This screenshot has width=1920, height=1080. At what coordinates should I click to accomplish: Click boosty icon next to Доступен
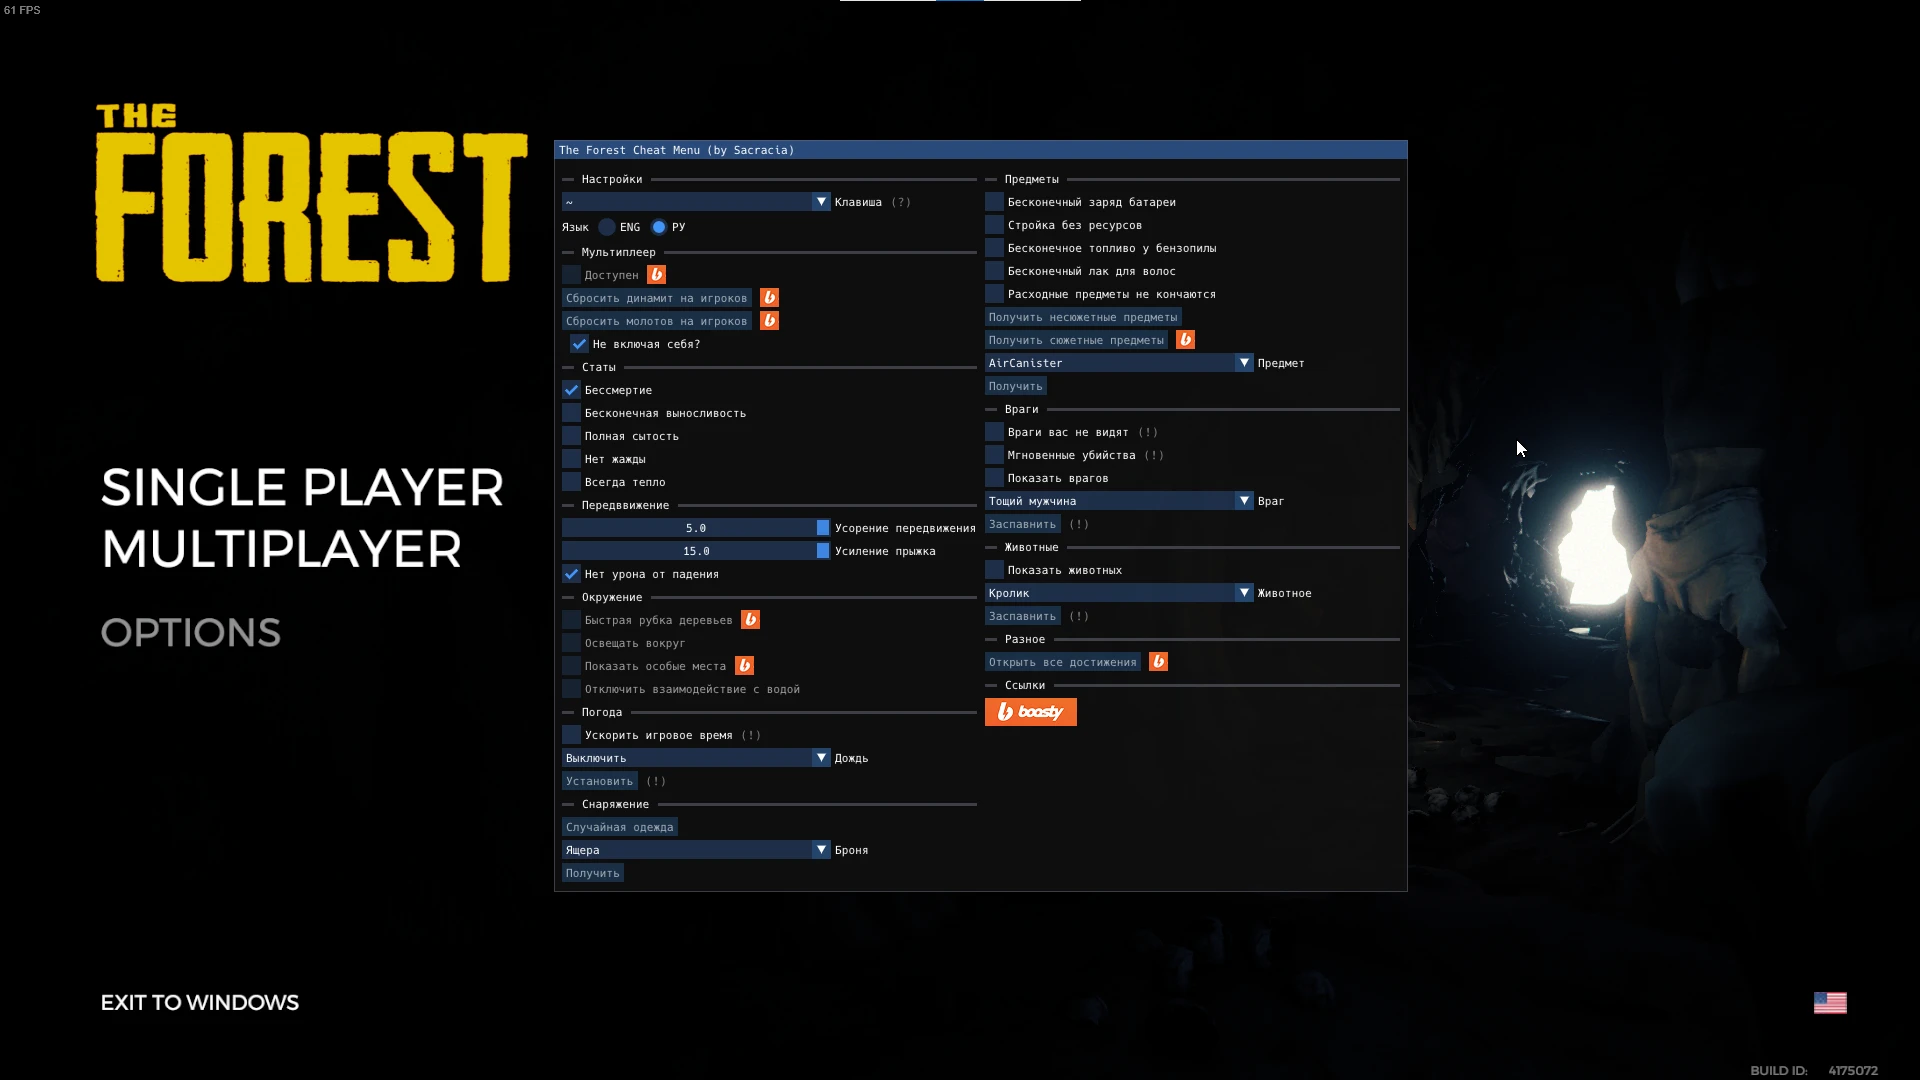656,275
